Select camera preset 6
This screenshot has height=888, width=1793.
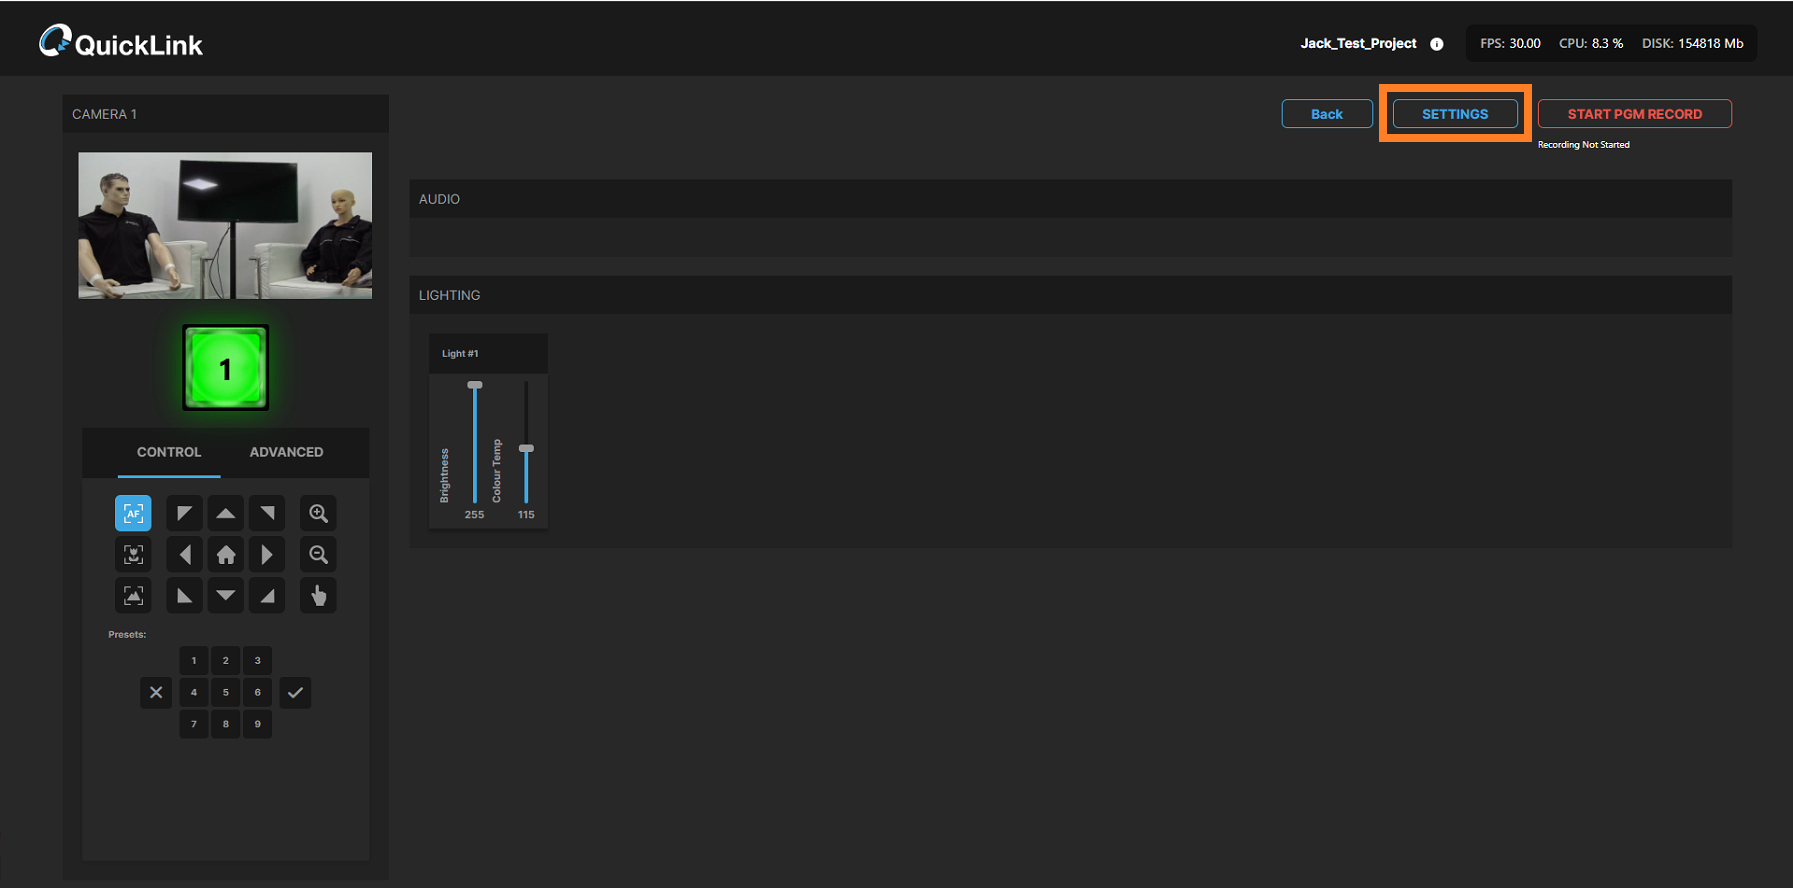(x=258, y=692)
